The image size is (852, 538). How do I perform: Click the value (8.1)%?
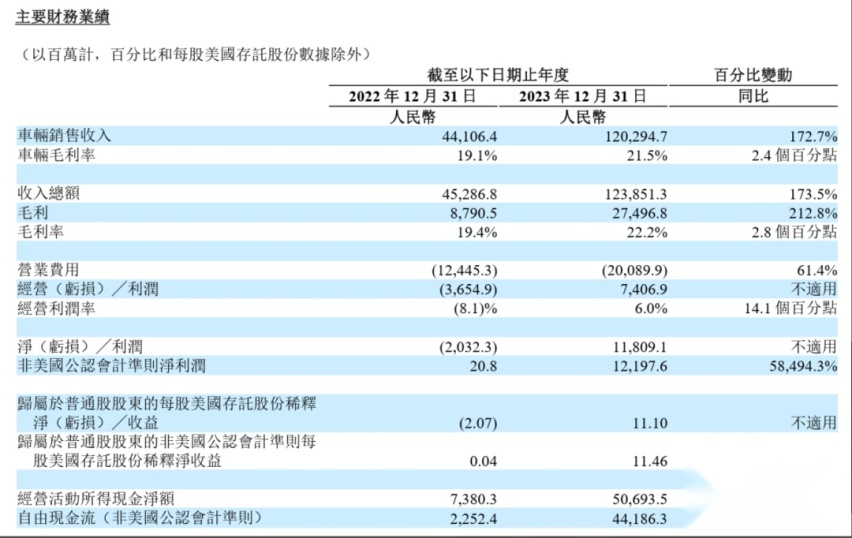475,309
